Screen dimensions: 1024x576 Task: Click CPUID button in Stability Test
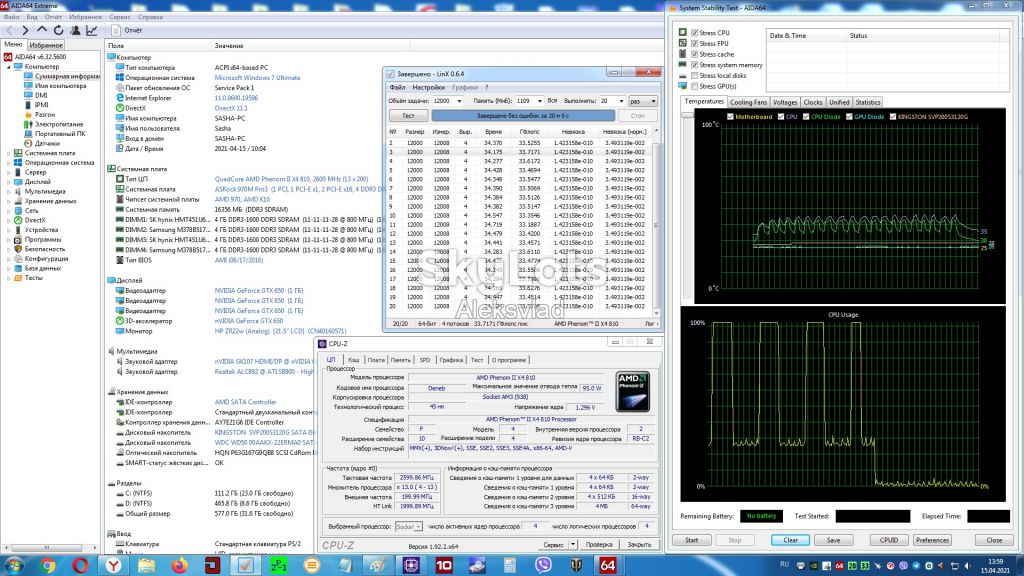pos(889,540)
